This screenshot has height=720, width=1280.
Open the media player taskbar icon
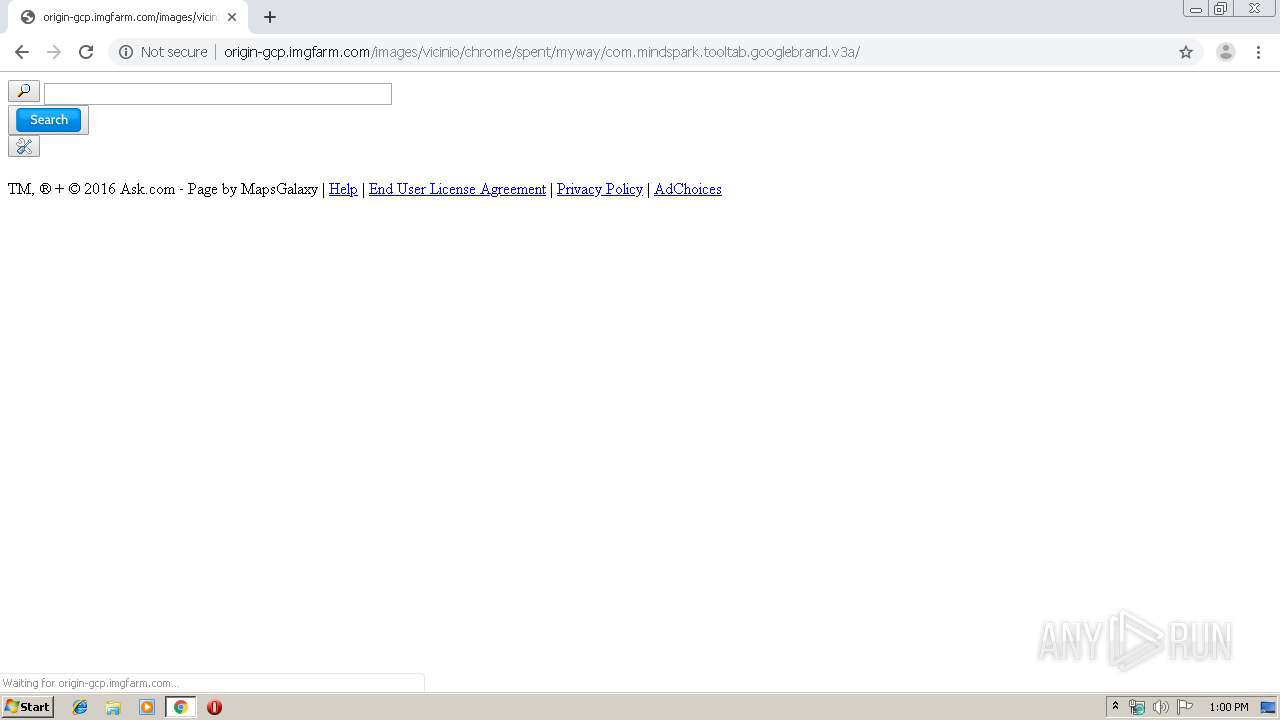(x=147, y=707)
